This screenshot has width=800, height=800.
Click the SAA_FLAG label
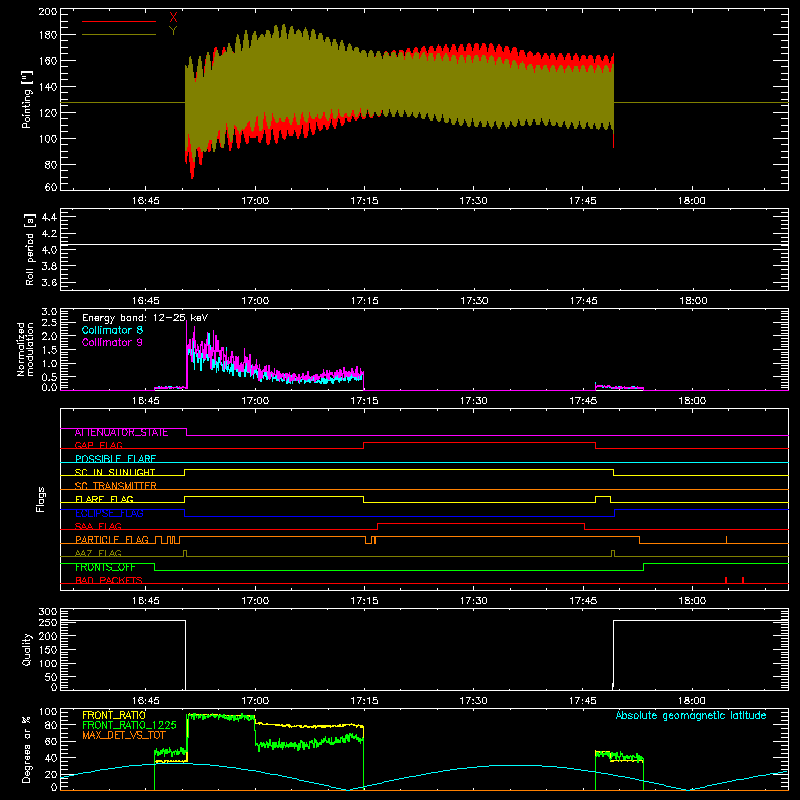click(x=98, y=527)
